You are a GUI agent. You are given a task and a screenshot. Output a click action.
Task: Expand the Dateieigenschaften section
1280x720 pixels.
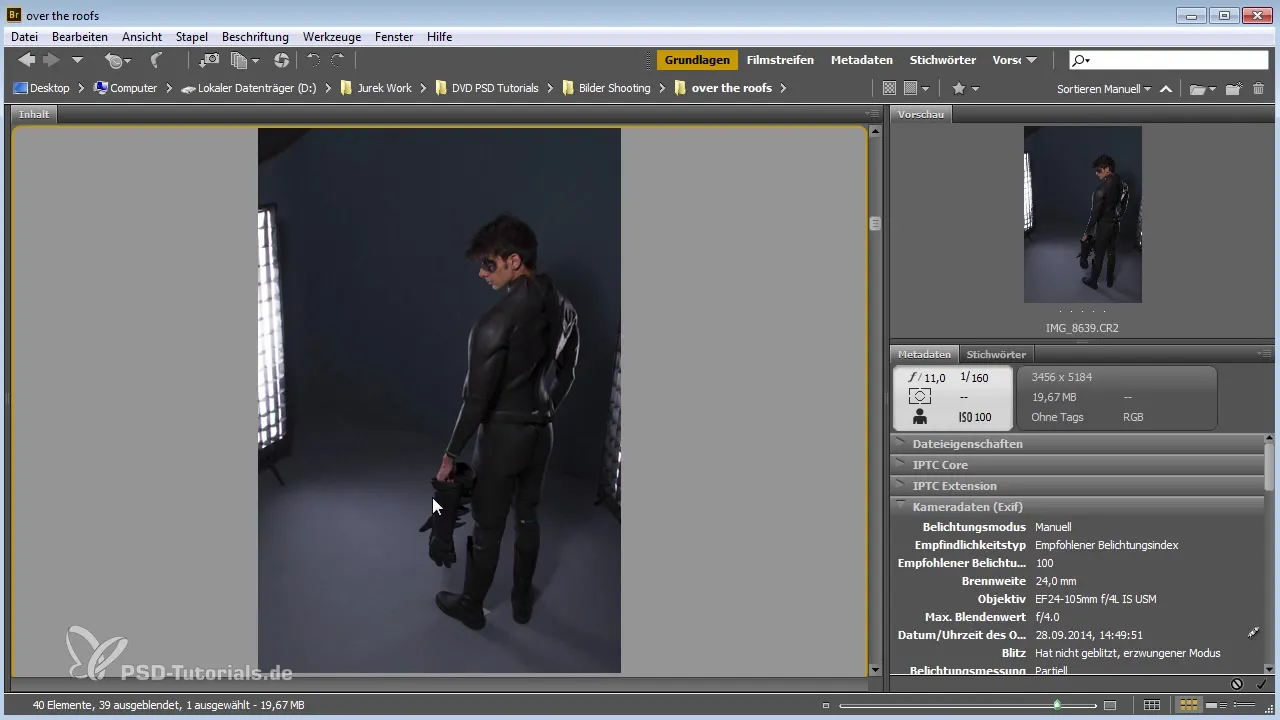click(x=967, y=444)
